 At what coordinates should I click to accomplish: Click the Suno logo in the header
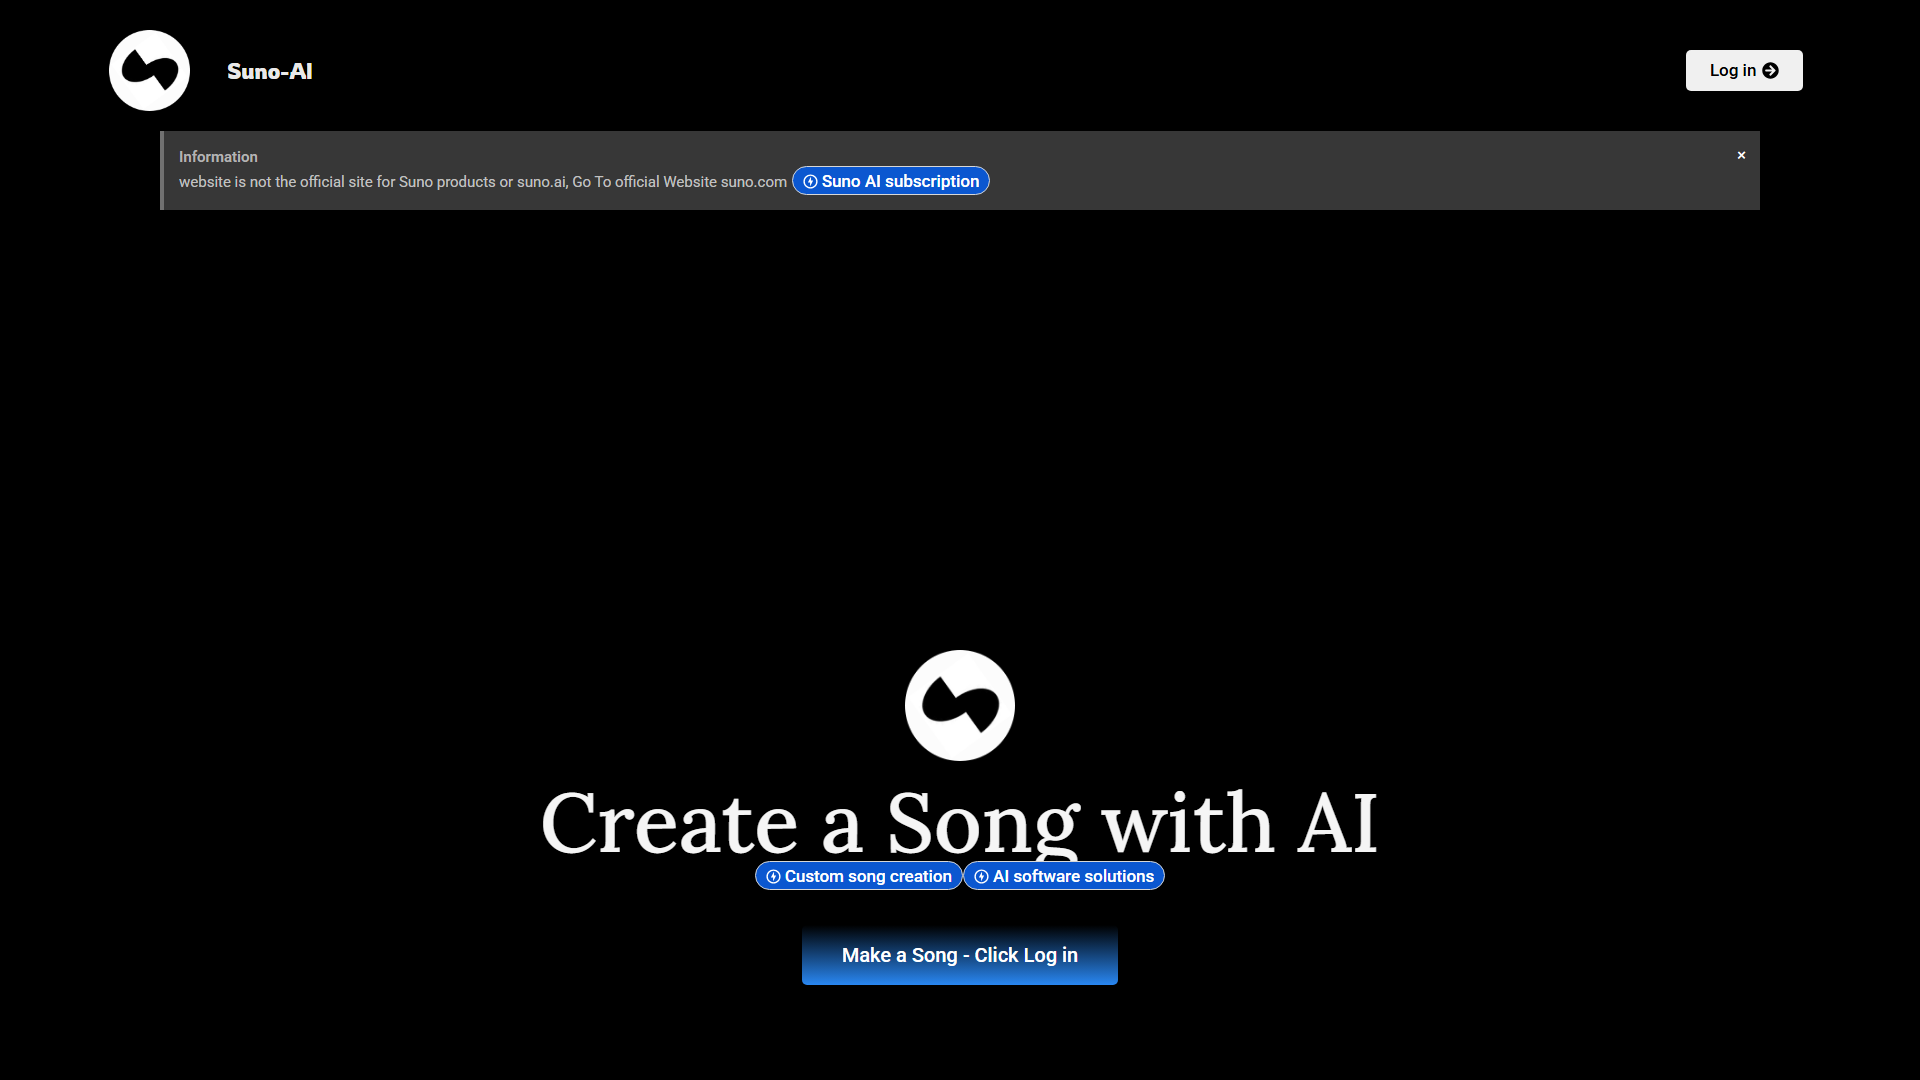point(149,70)
